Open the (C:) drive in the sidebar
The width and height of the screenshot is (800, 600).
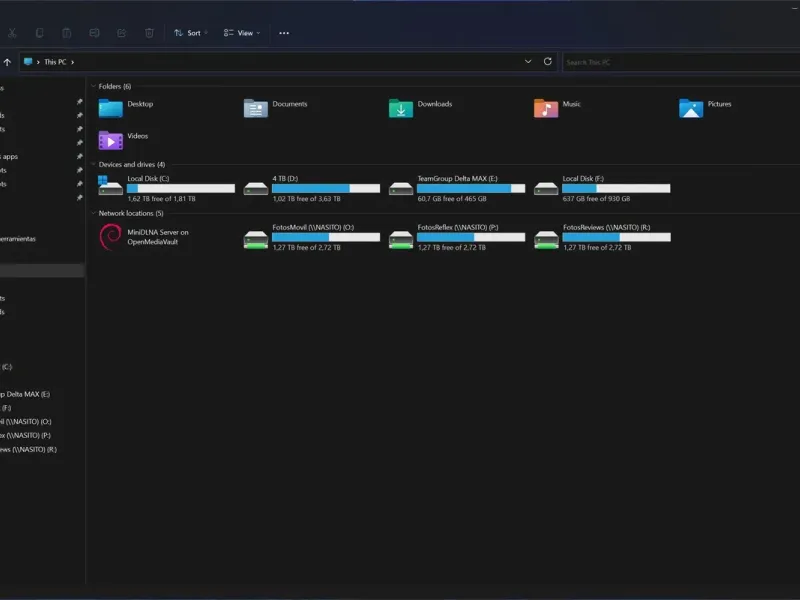click(7, 367)
